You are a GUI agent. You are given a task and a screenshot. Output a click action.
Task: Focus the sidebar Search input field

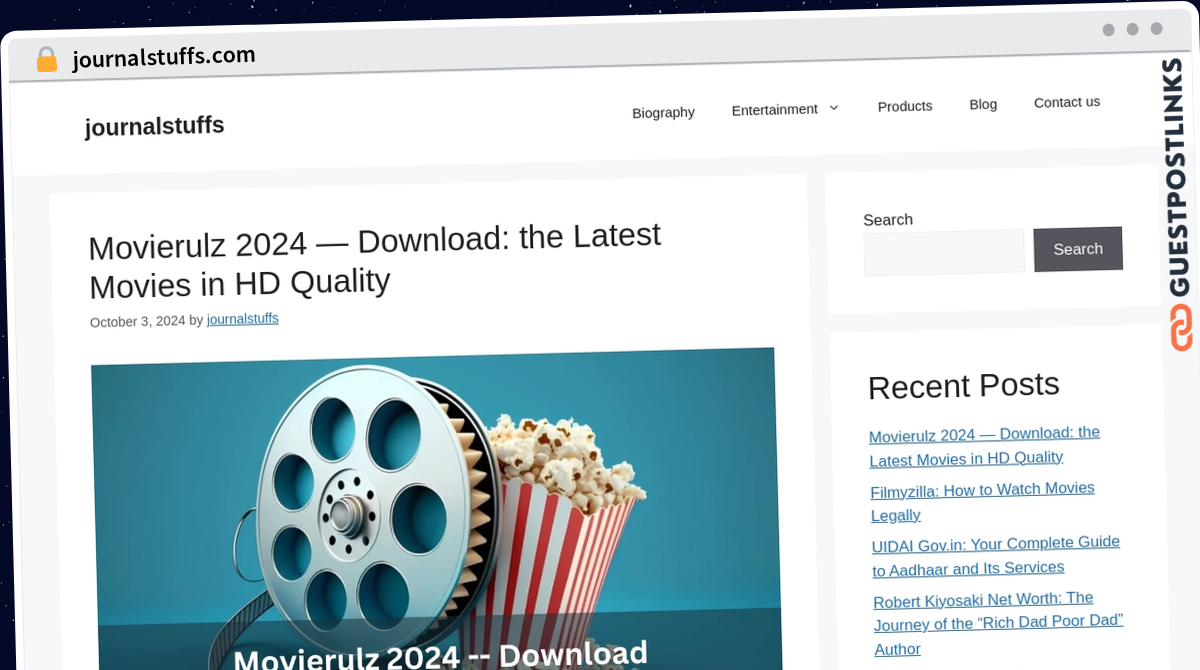click(944, 252)
